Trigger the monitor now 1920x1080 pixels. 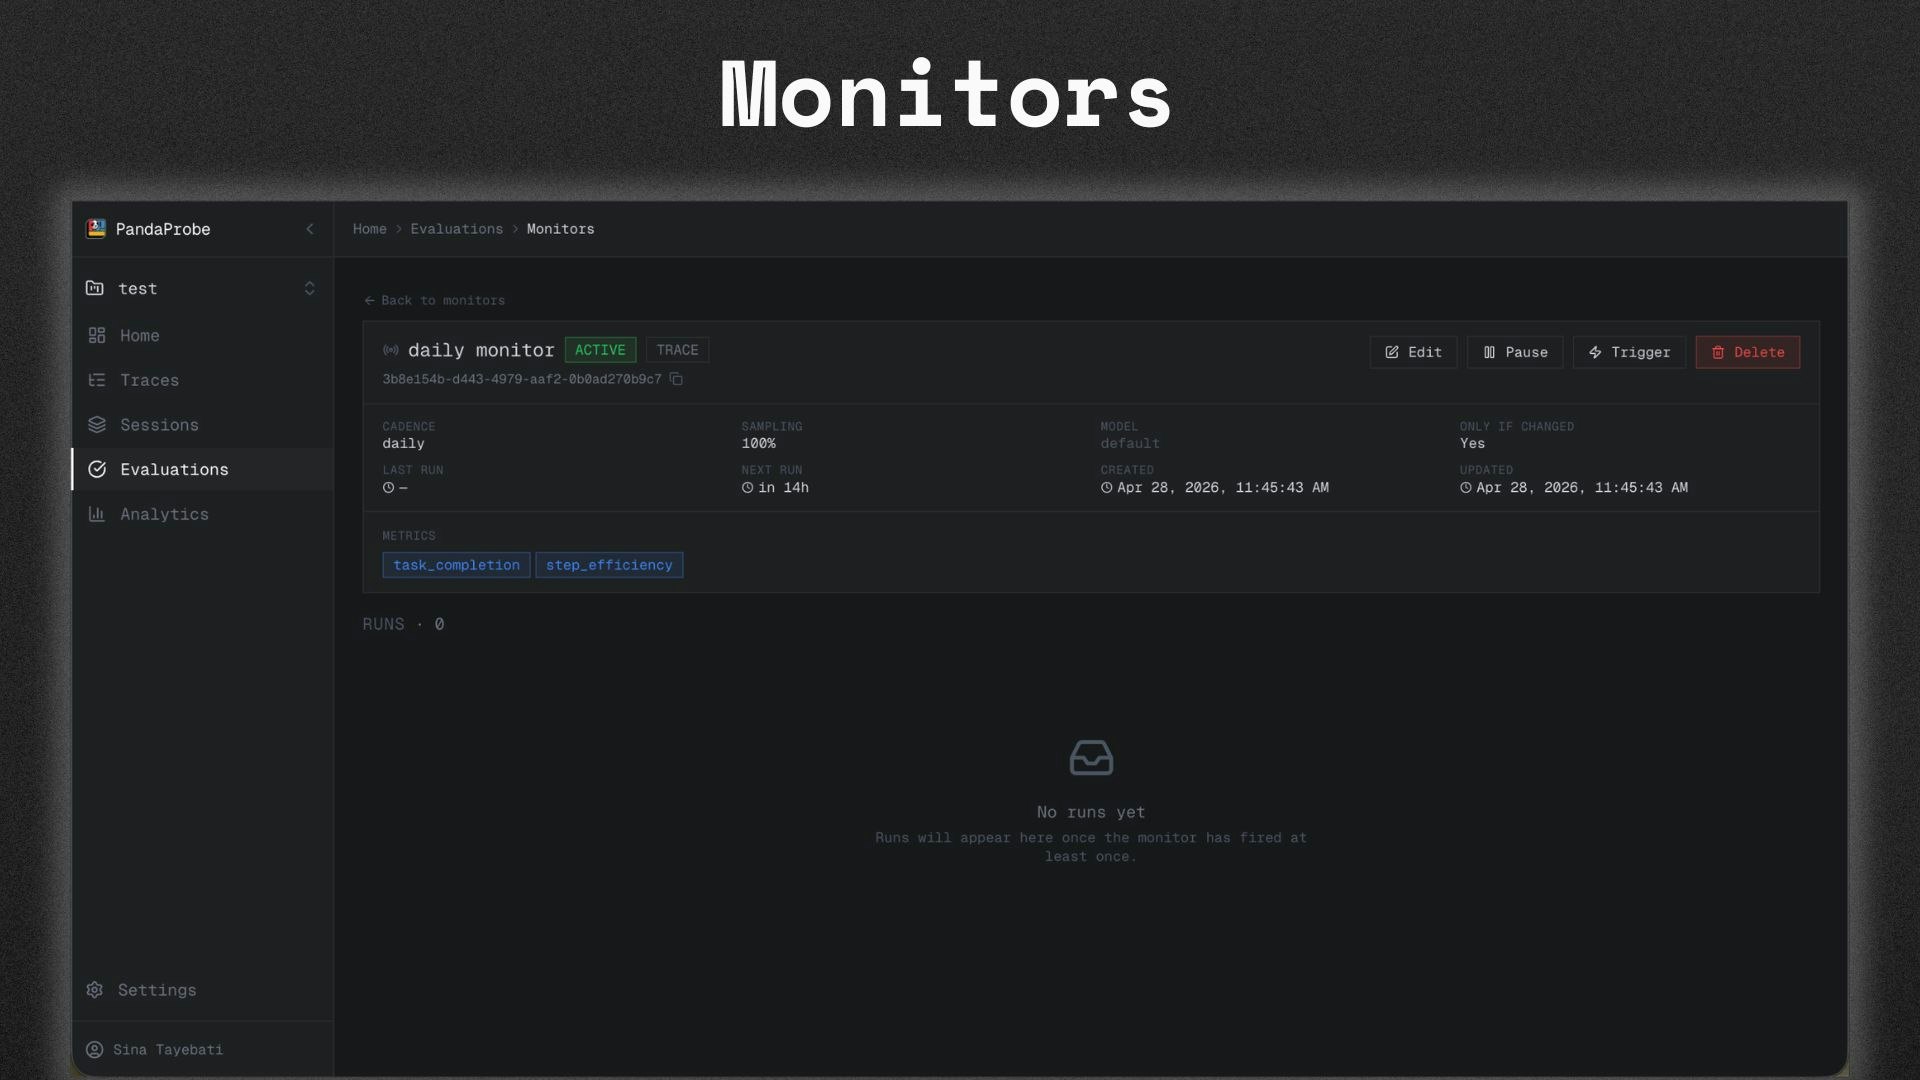[1629, 352]
